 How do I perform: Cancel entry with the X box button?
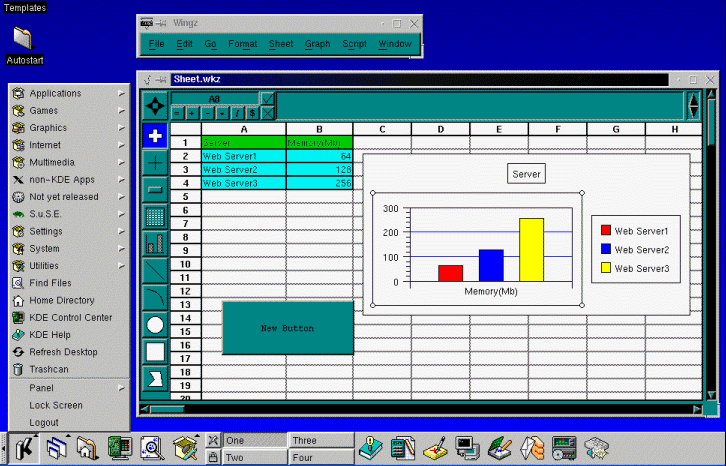point(268,113)
